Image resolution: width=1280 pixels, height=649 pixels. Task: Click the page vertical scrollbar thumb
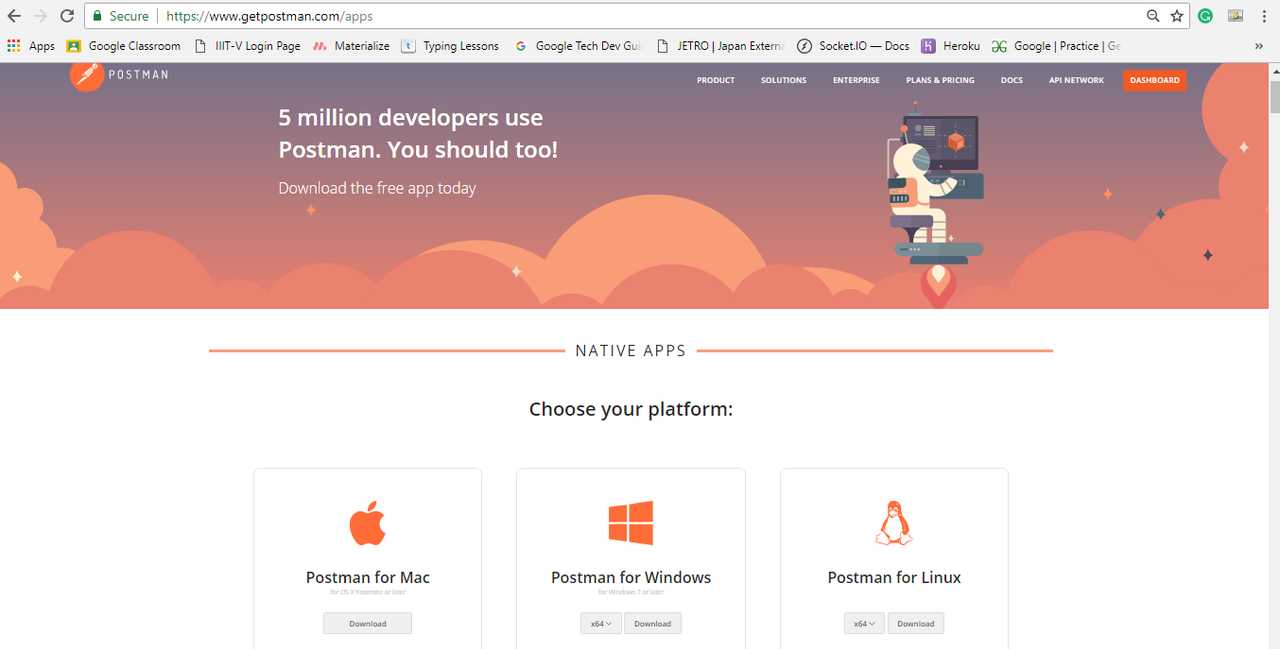click(1274, 96)
